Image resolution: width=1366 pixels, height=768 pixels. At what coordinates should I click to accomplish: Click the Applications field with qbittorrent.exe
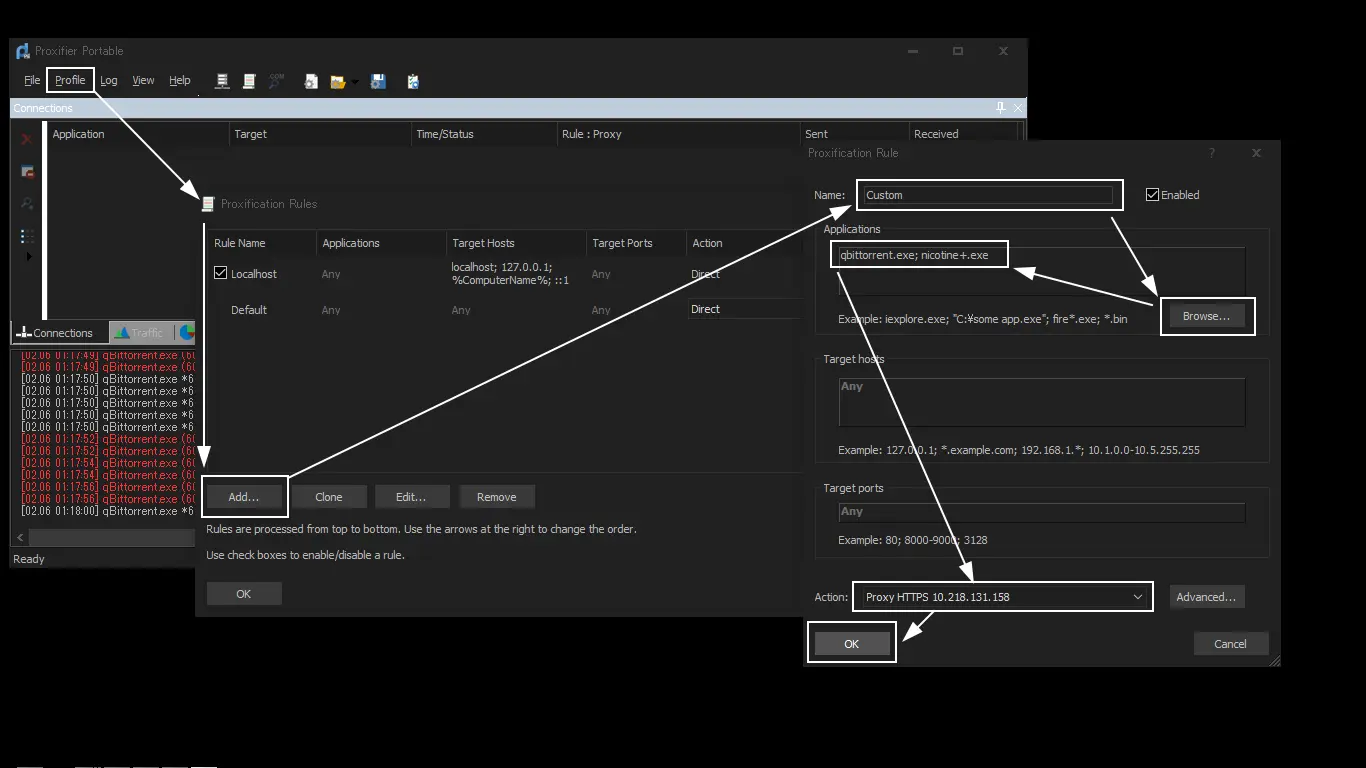pyautogui.click(x=1041, y=271)
